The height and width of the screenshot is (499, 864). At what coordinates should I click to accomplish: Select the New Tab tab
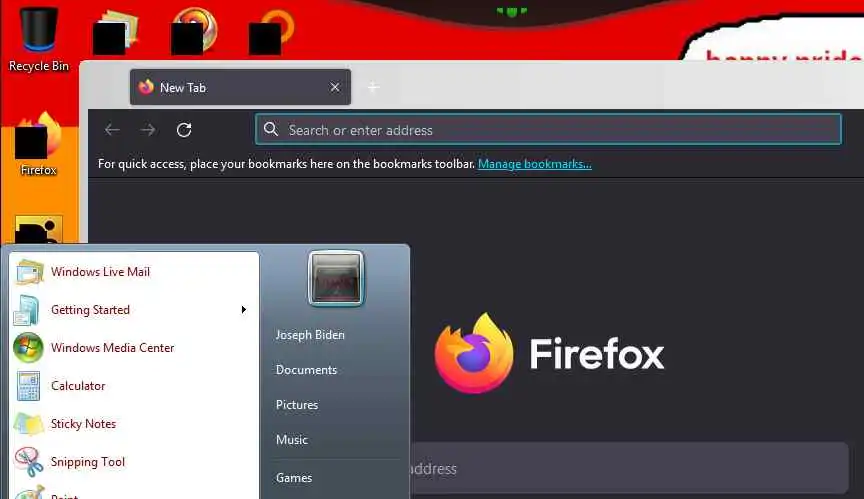click(x=240, y=87)
